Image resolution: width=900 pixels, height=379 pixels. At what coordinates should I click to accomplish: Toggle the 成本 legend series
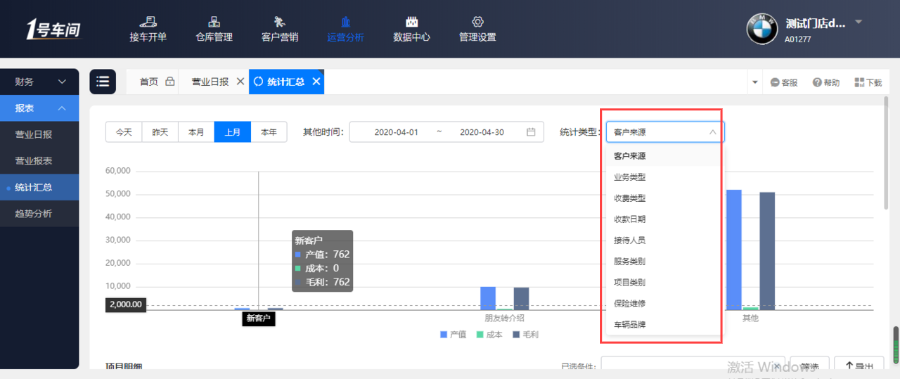pos(490,334)
